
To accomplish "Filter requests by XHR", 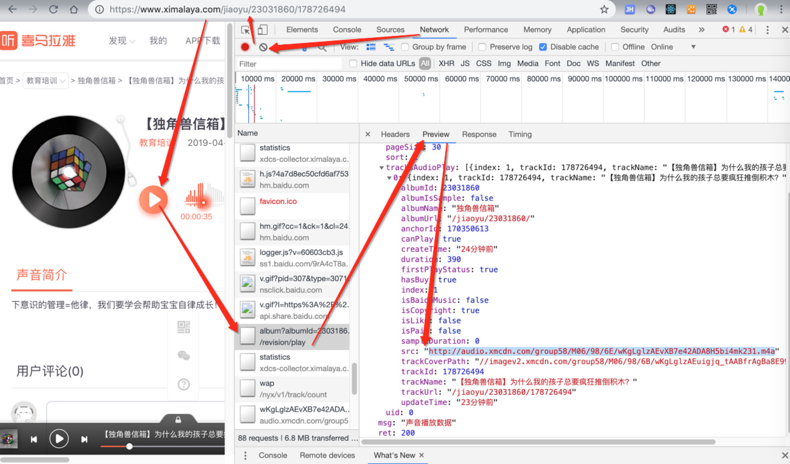I will click(446, 63).
